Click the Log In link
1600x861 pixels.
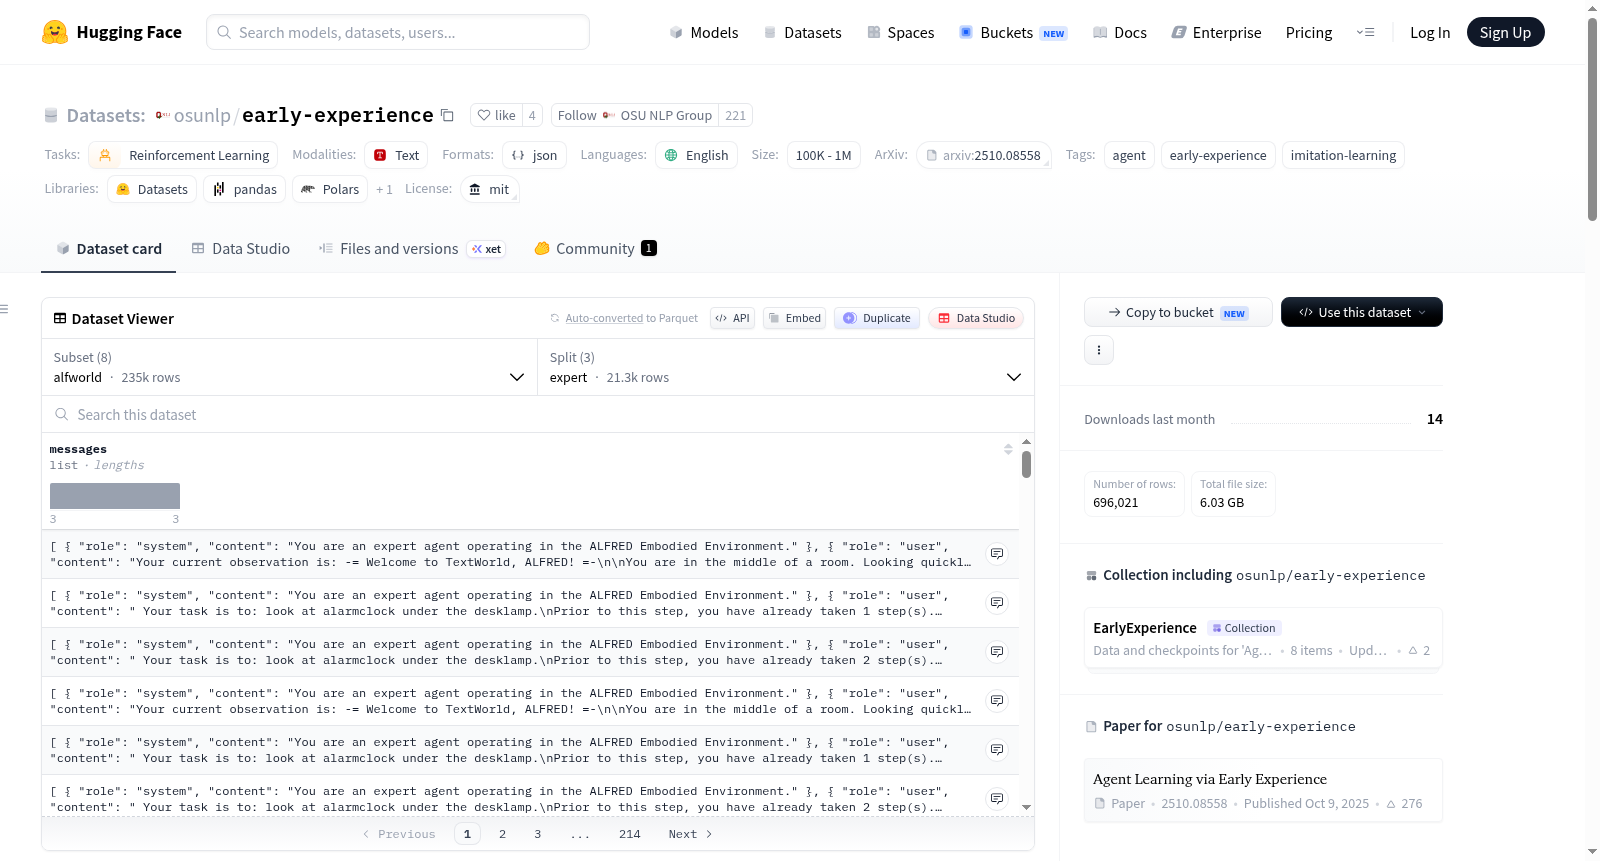coord(1430,32)
